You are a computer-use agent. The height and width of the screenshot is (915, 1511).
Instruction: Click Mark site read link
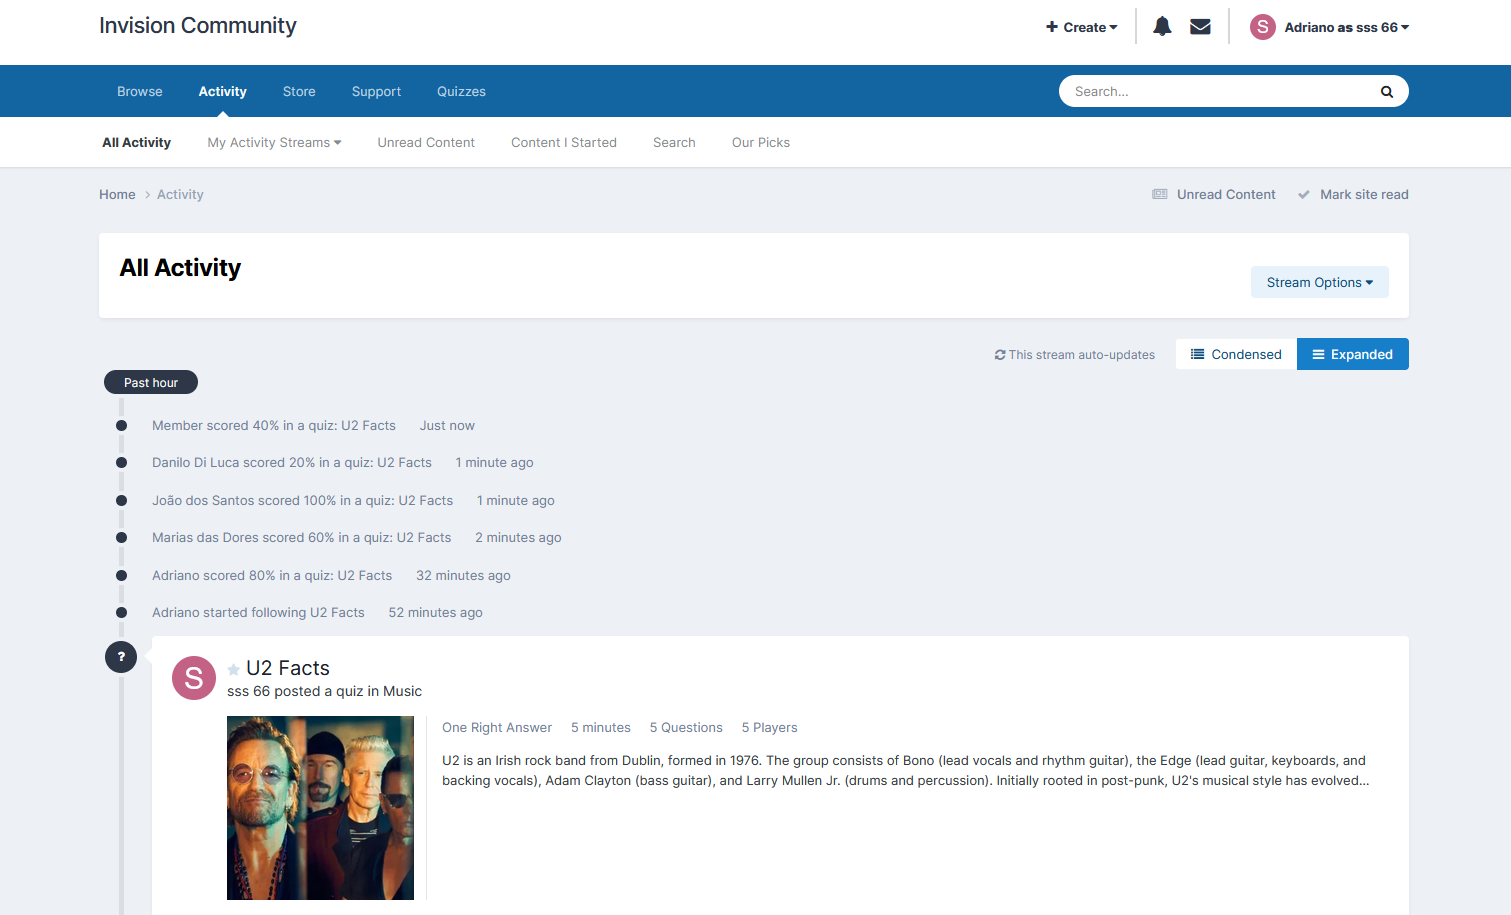[x=1353, y=195]
